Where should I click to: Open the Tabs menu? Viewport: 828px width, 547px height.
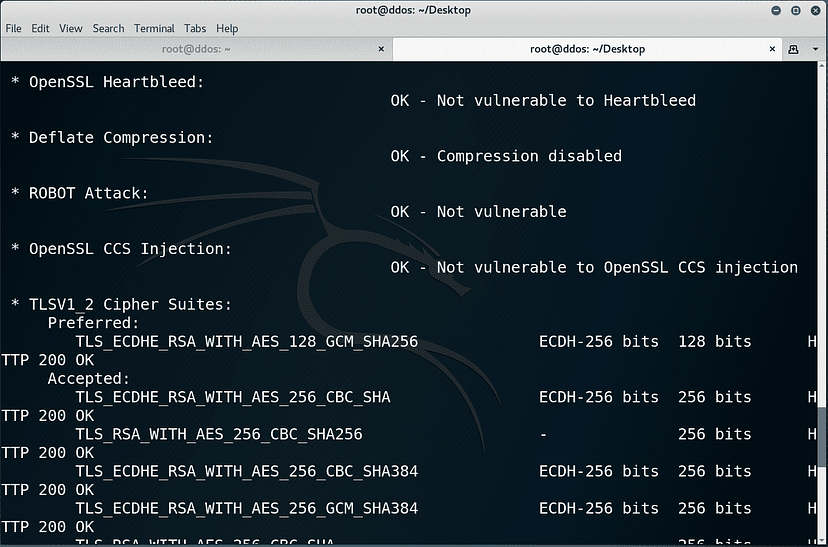(x=195, y=29)
